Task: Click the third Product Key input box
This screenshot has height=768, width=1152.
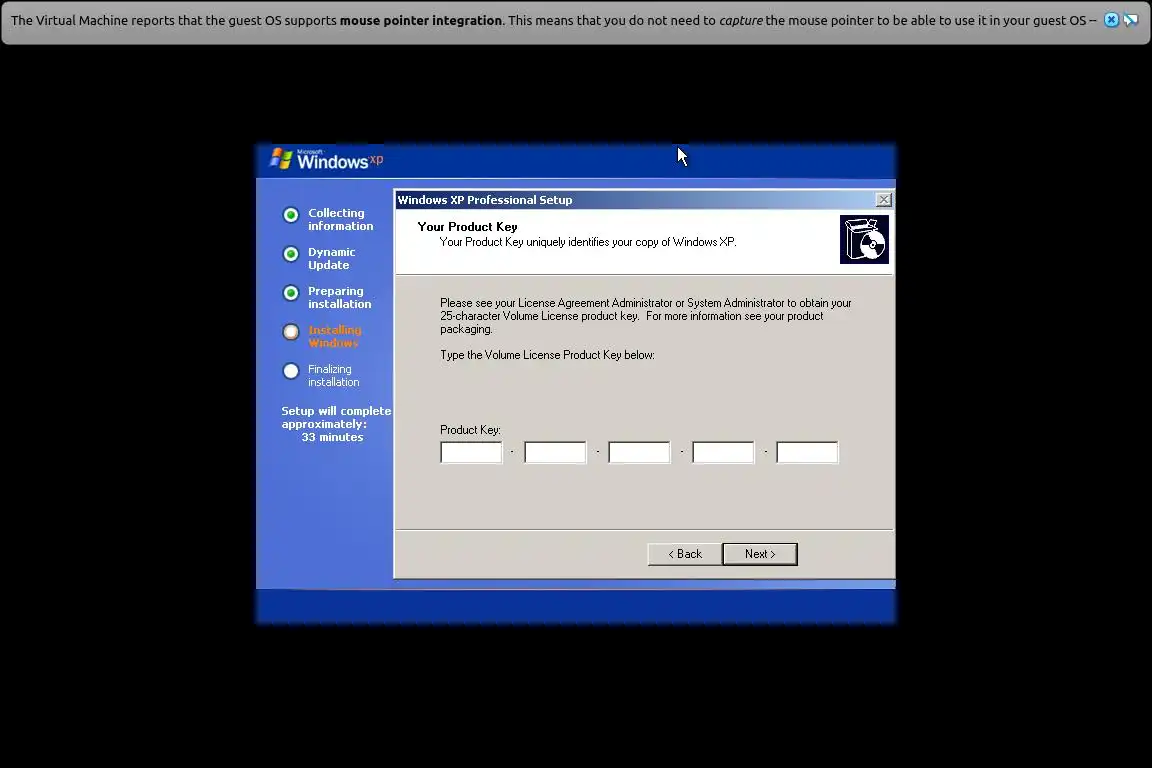Action: (639, 453)
